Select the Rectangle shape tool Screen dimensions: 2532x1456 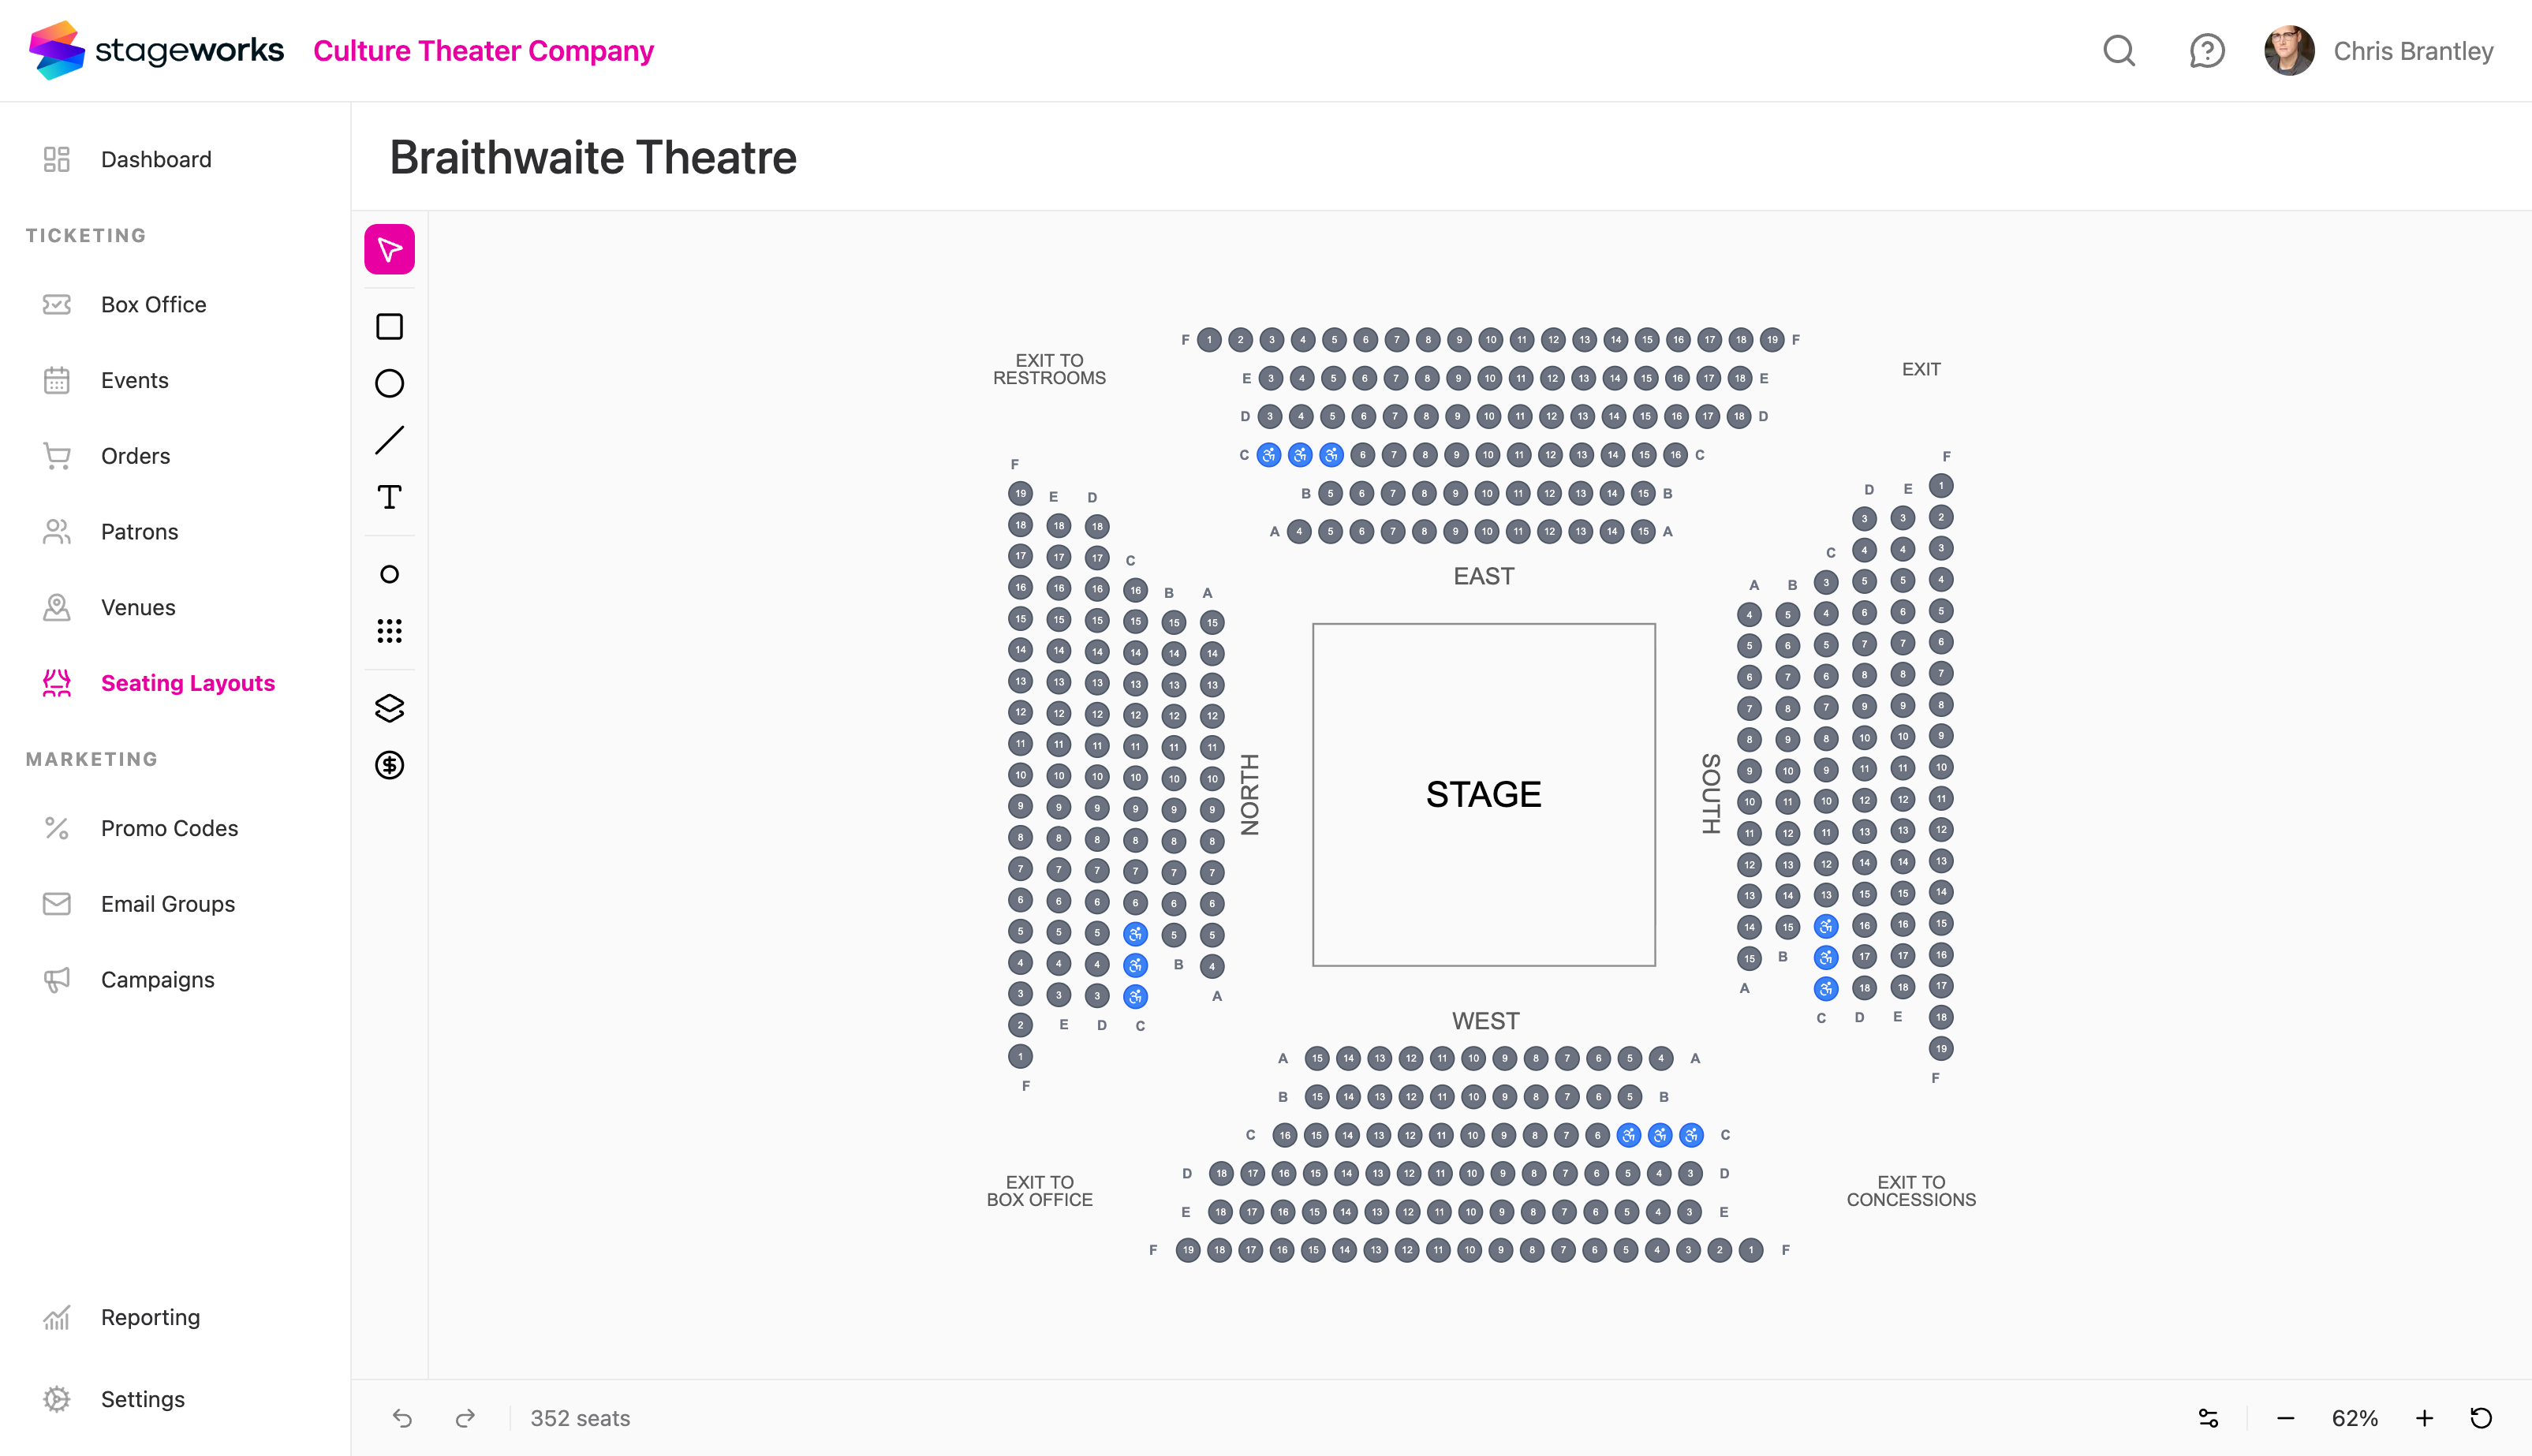(x=389, y=326)
